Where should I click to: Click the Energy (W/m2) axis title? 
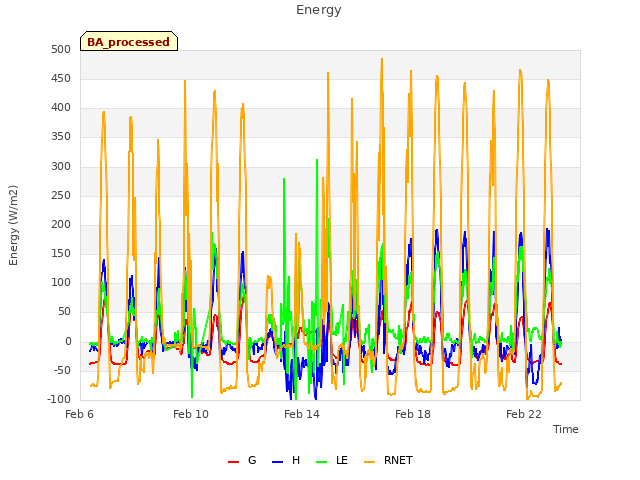click(13, 225)
